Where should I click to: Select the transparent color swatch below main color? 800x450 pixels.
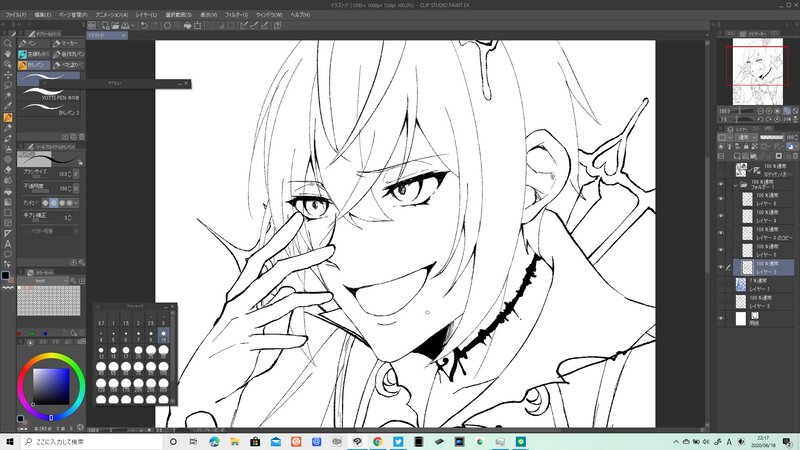pos(8,288)
